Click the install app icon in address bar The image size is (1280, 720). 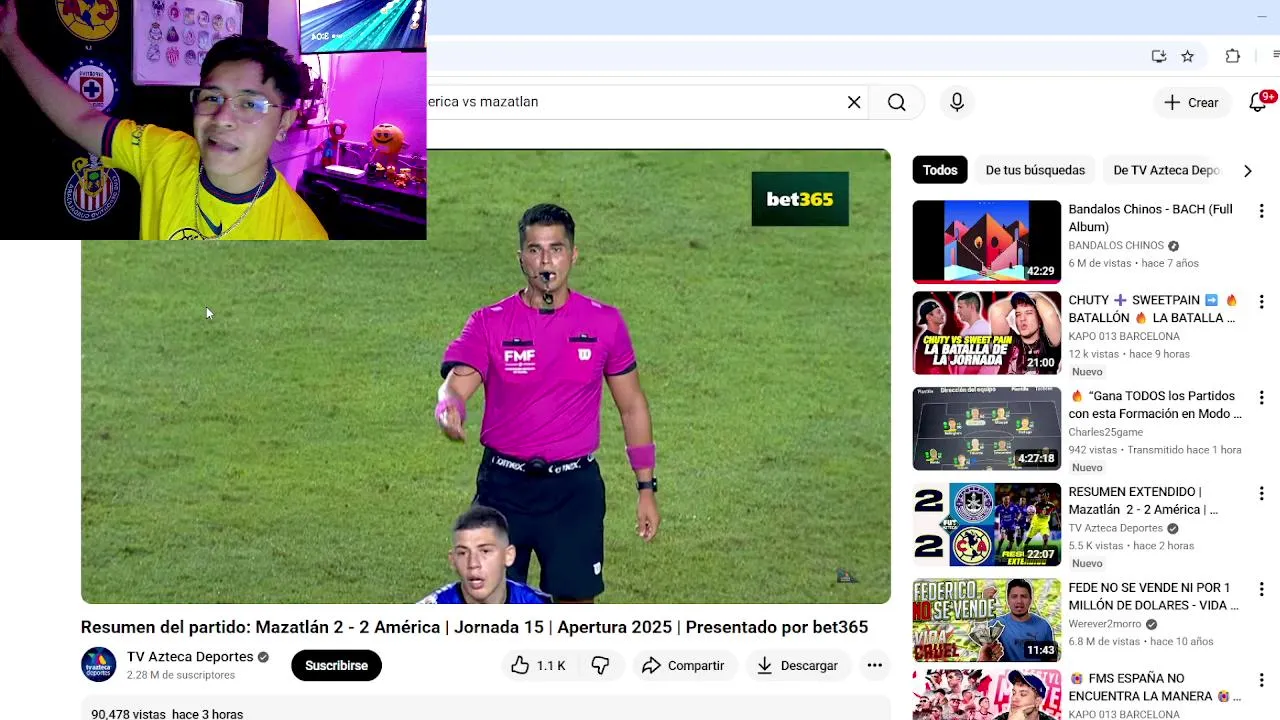pyautogui.click(x=1159, y=56)
